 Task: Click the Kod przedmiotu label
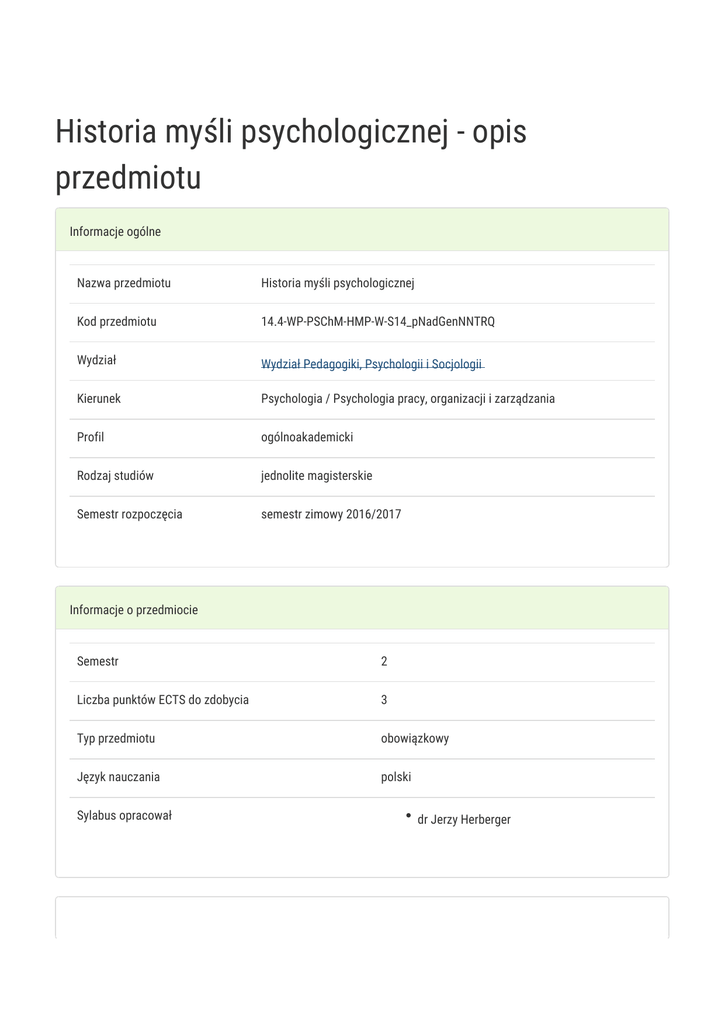click(x=117, y=322)
